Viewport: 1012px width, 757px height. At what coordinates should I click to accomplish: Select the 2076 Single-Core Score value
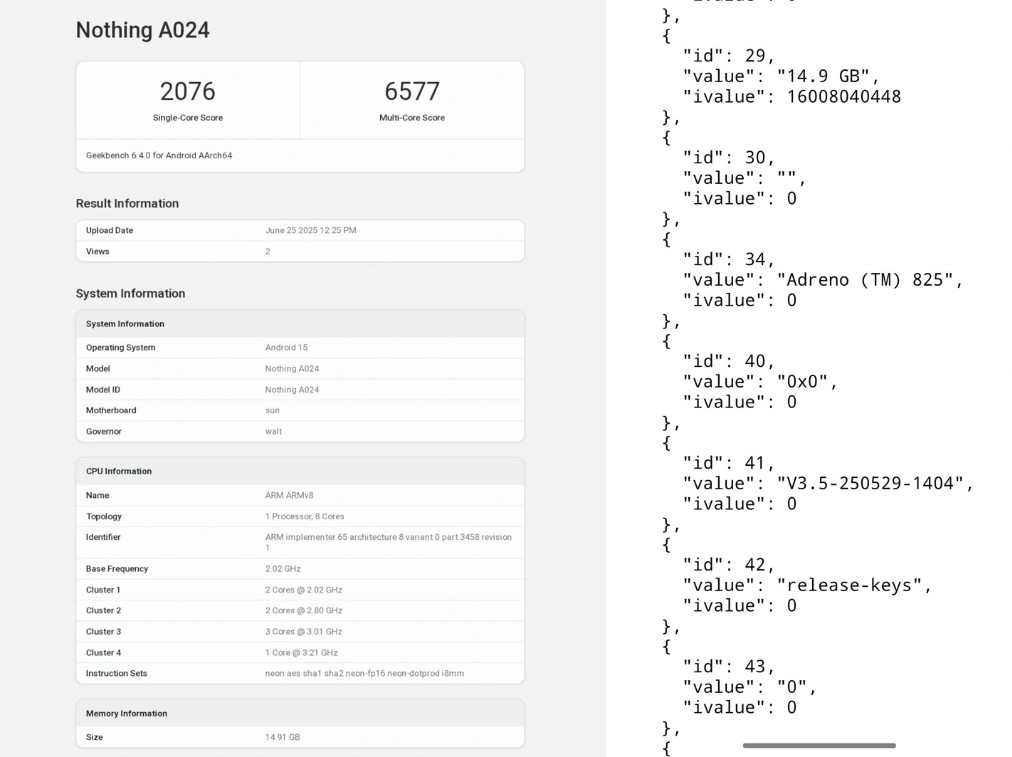(x=187, y=91)
